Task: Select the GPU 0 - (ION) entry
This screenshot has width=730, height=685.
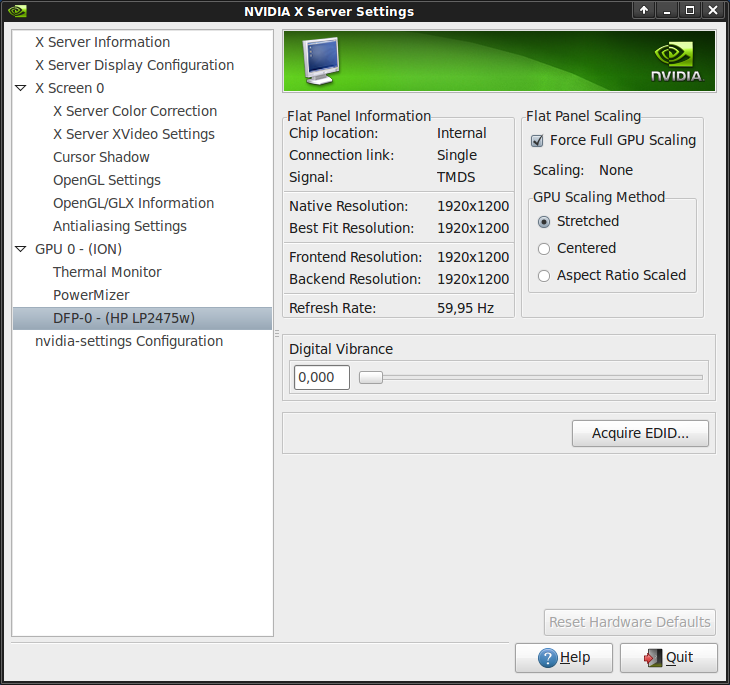Action: point(78,249)
